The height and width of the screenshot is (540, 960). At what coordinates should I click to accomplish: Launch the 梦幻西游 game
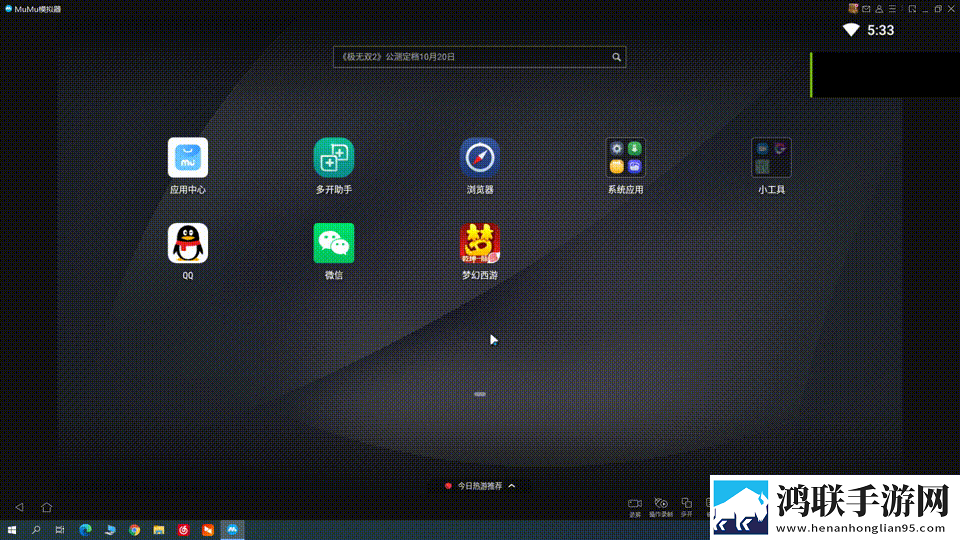(x=479, y=243)
